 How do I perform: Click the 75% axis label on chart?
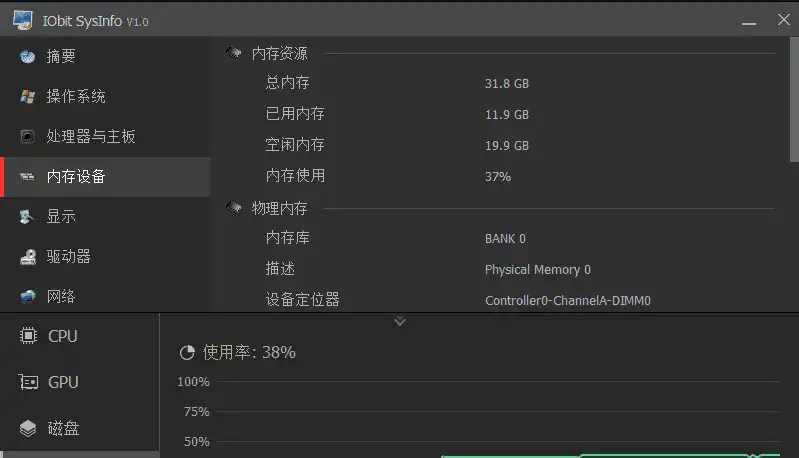(197, 412)
